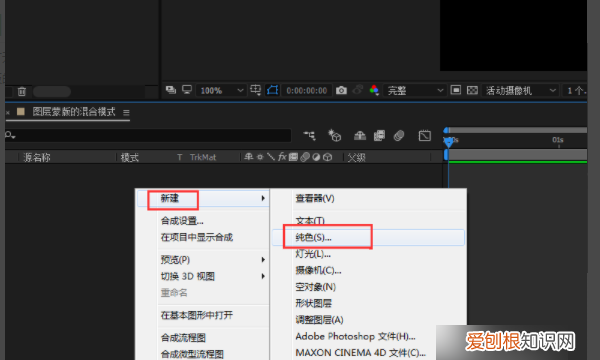Click shy switch column header icon
The height and width of the screenshot is (360, 600).
click(249, 157)
